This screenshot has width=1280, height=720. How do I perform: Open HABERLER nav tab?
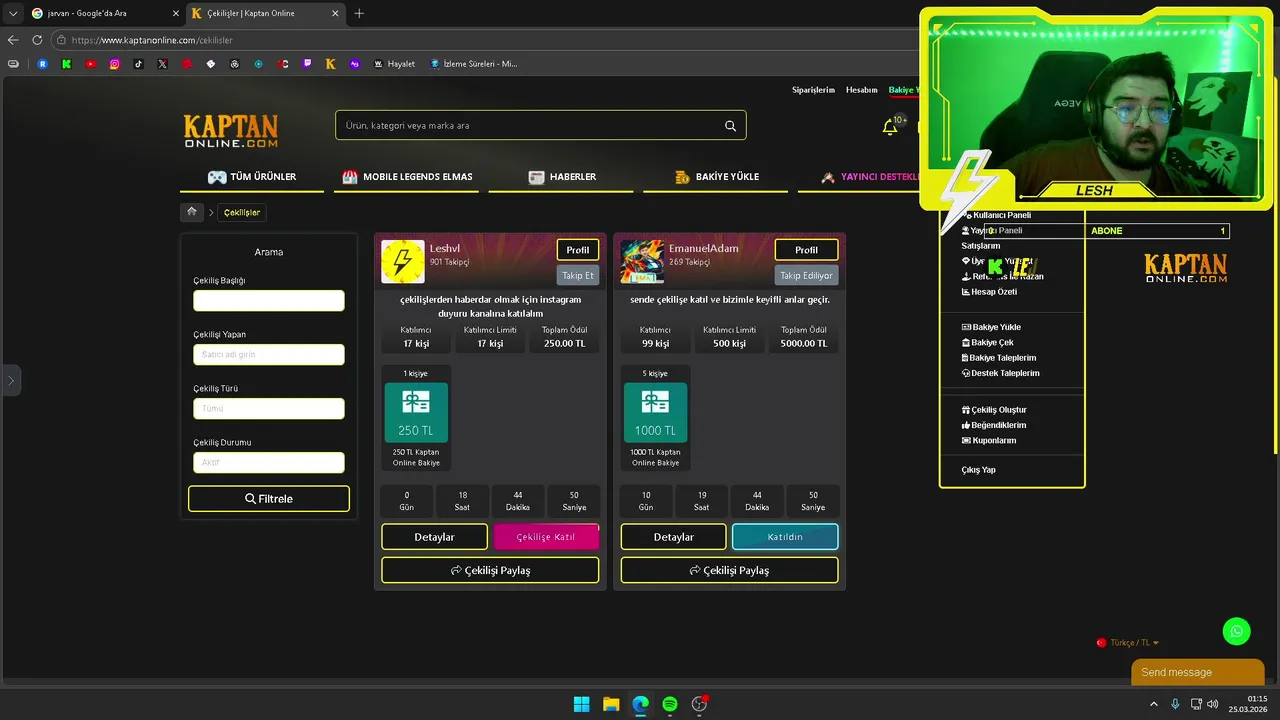562,177
